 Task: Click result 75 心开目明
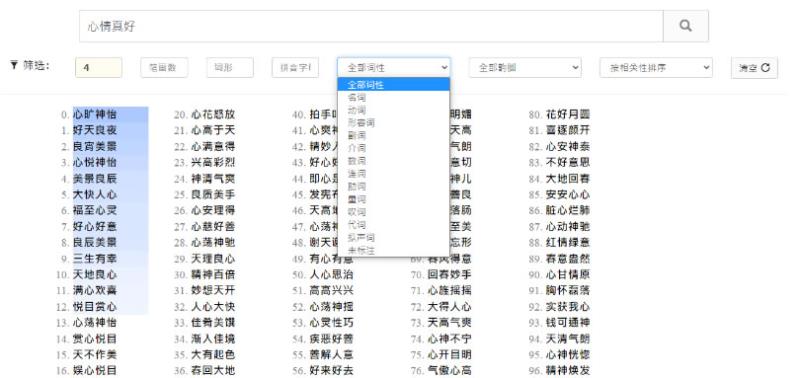point(449,355)
